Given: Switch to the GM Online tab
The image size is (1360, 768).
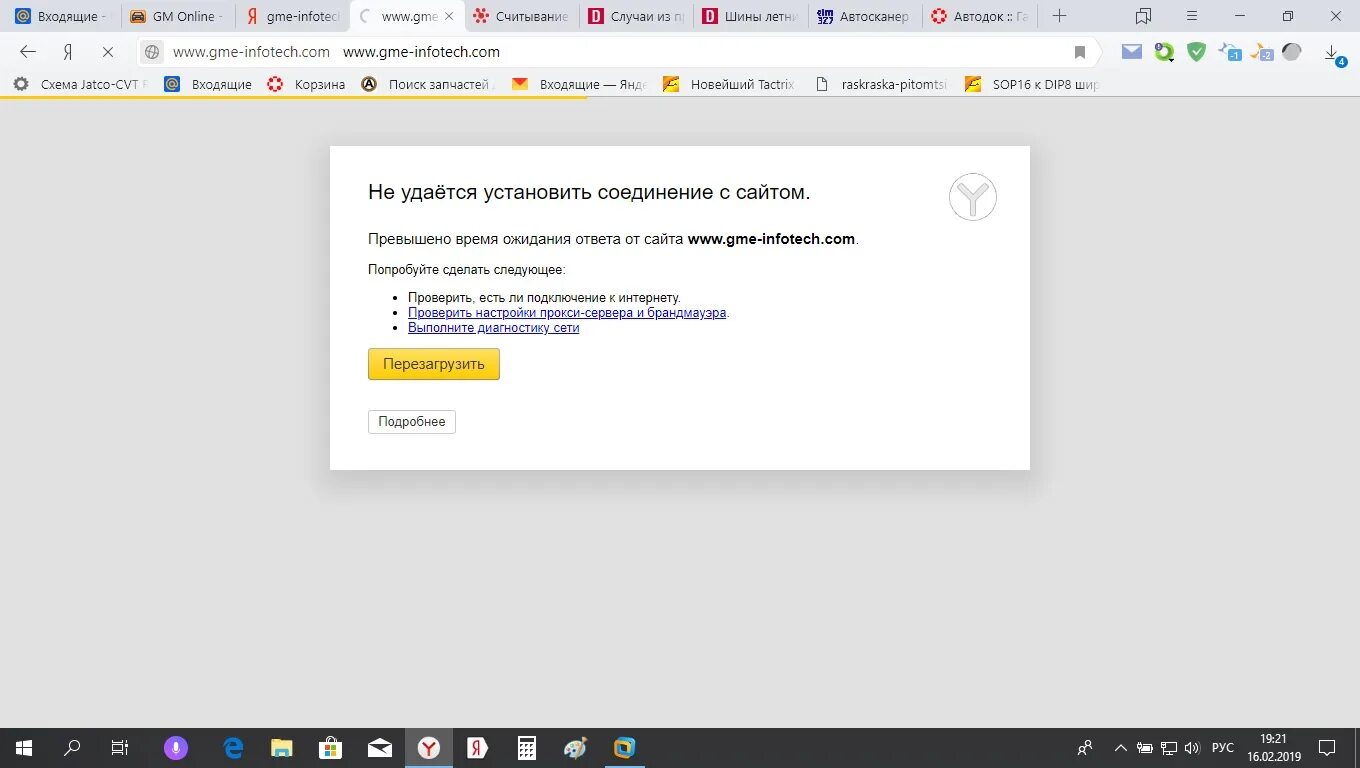Looking at the screenshot, I should pos(178,16).
